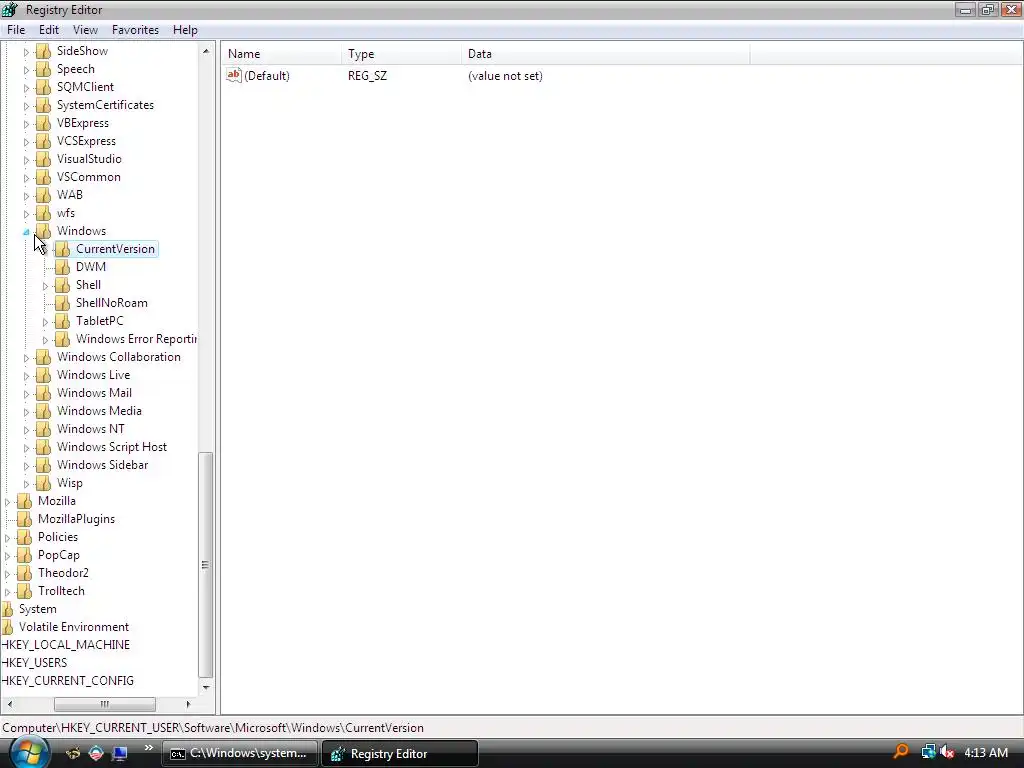Screen dimensions: 1024x768
Task: Click the Windows Start orb
Action: point(29,753)
